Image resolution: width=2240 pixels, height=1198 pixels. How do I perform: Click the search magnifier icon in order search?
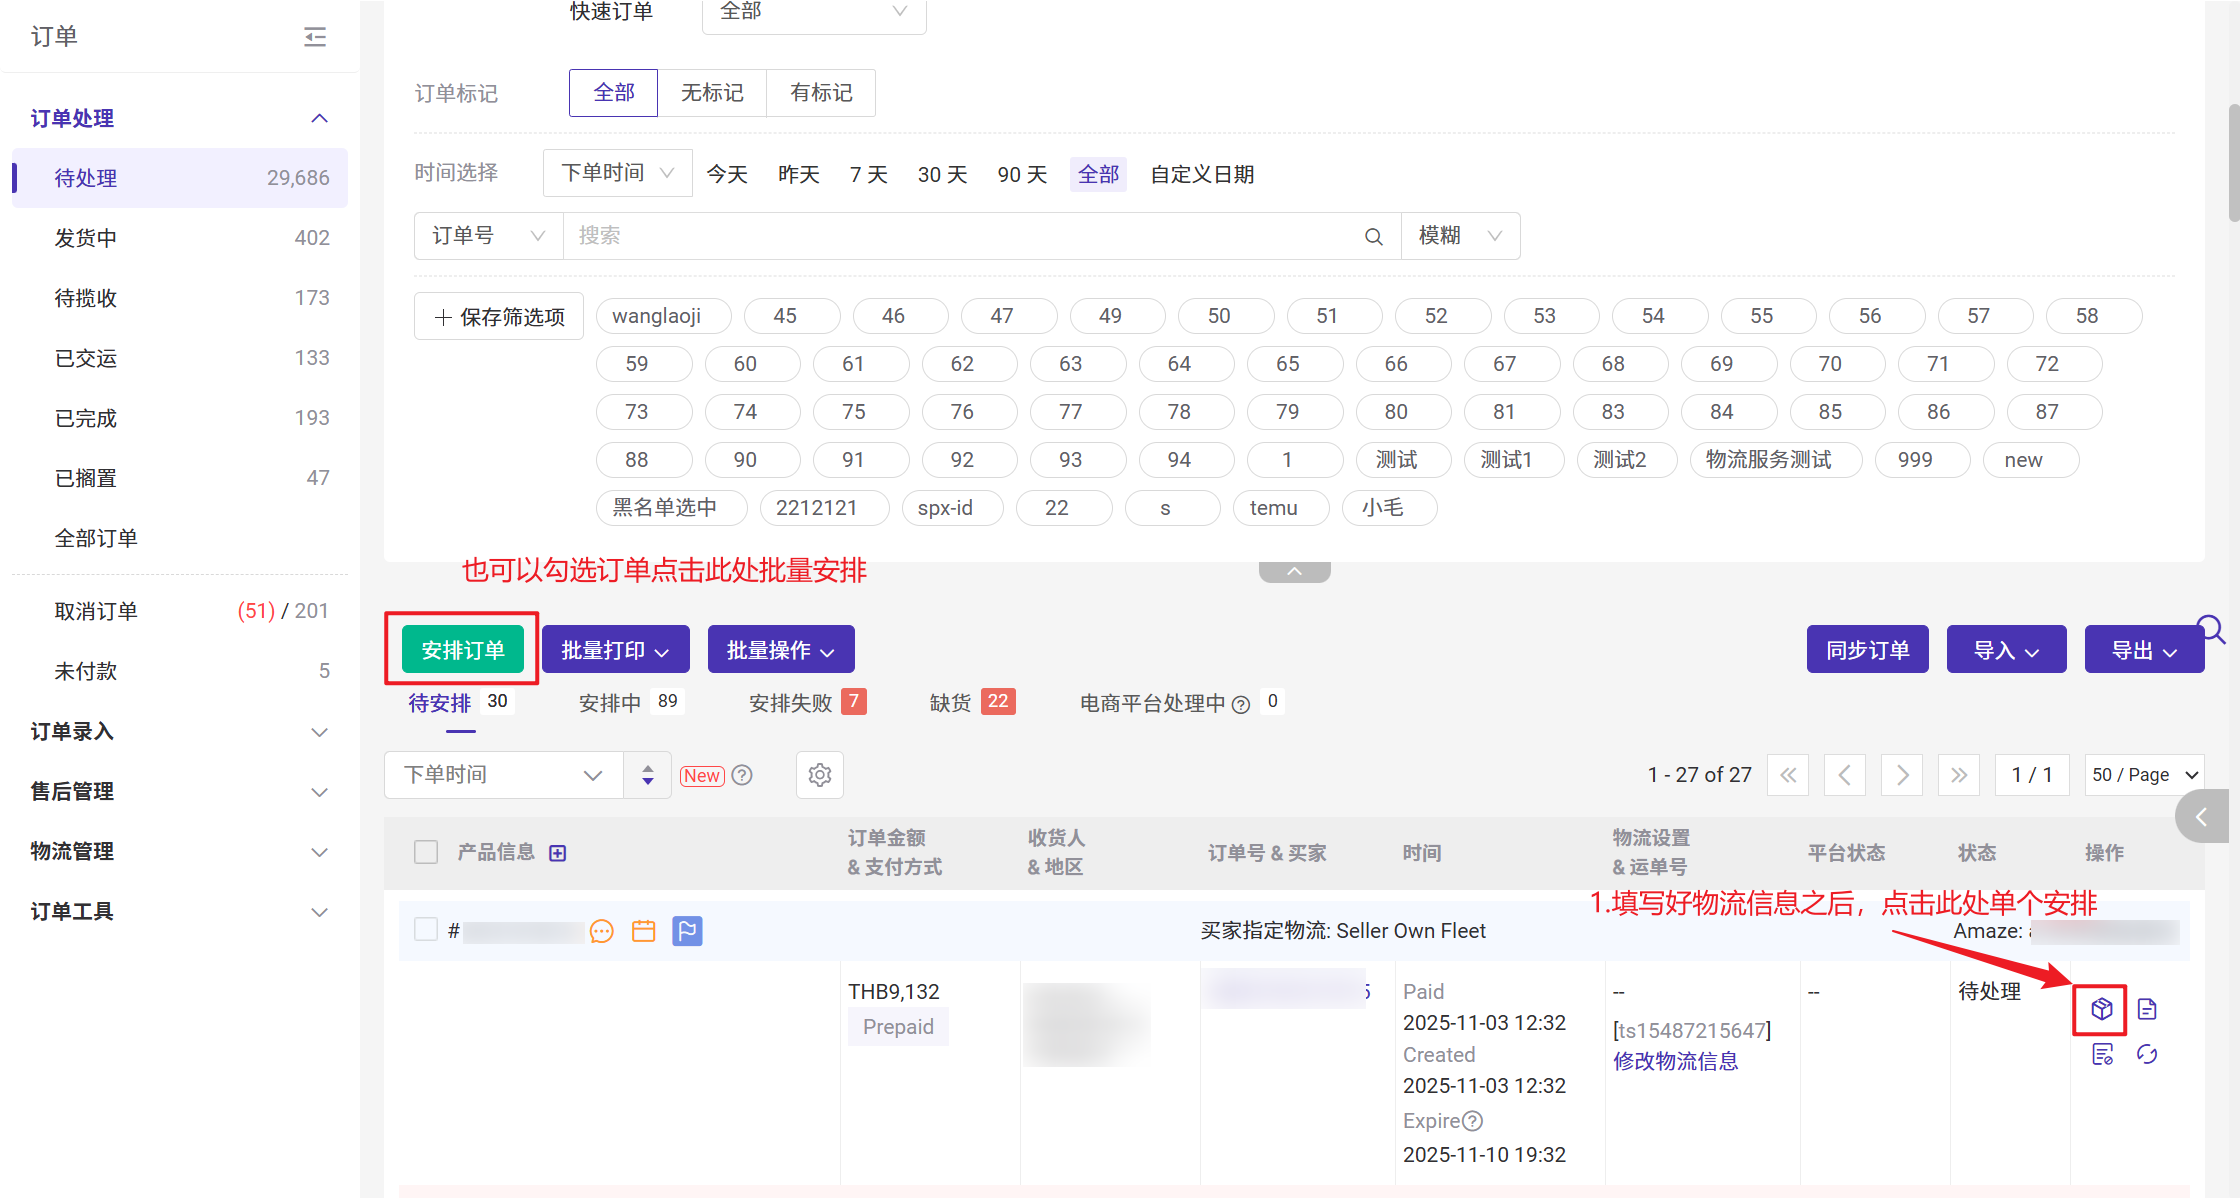tap(1374, 237)
